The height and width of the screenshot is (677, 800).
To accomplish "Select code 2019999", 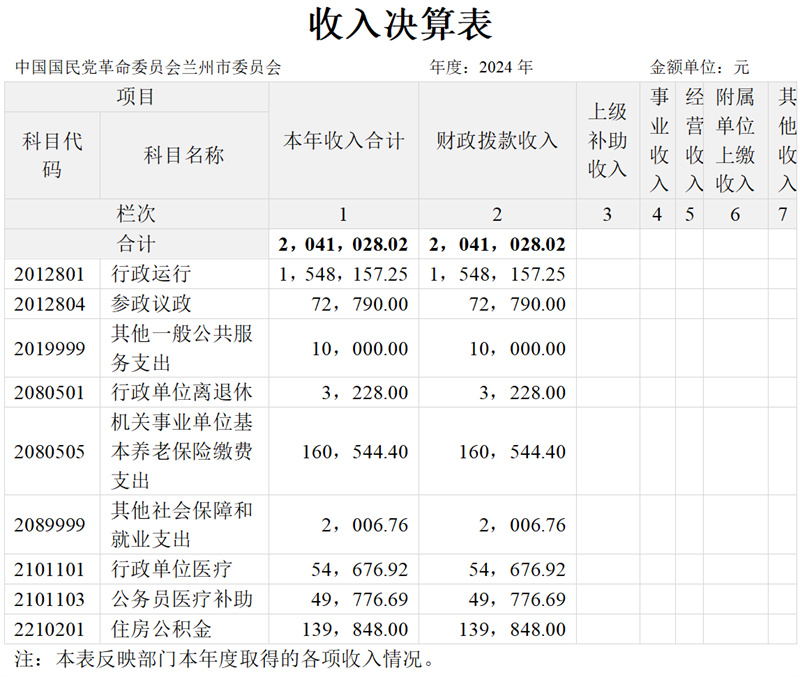I will [x=49, y=349].
